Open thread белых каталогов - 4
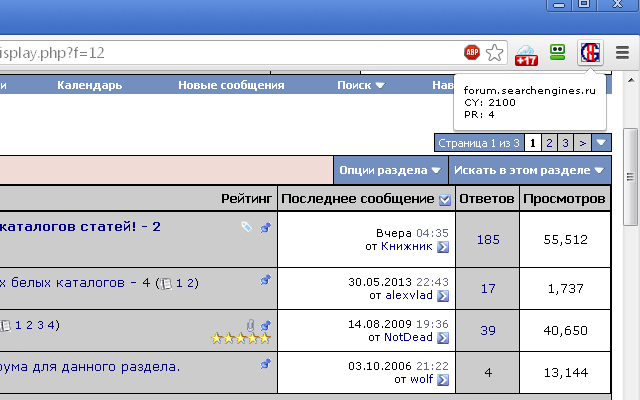 75,282
